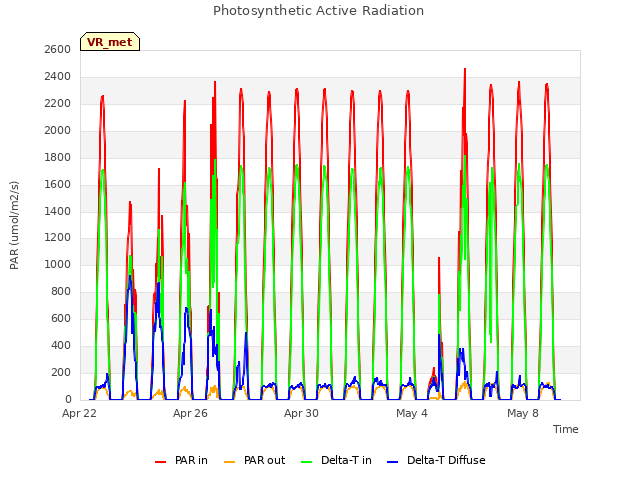Click the Apr 26 x-axis tick label
This screenshot has width=640, height=480.
click(190, 413)
